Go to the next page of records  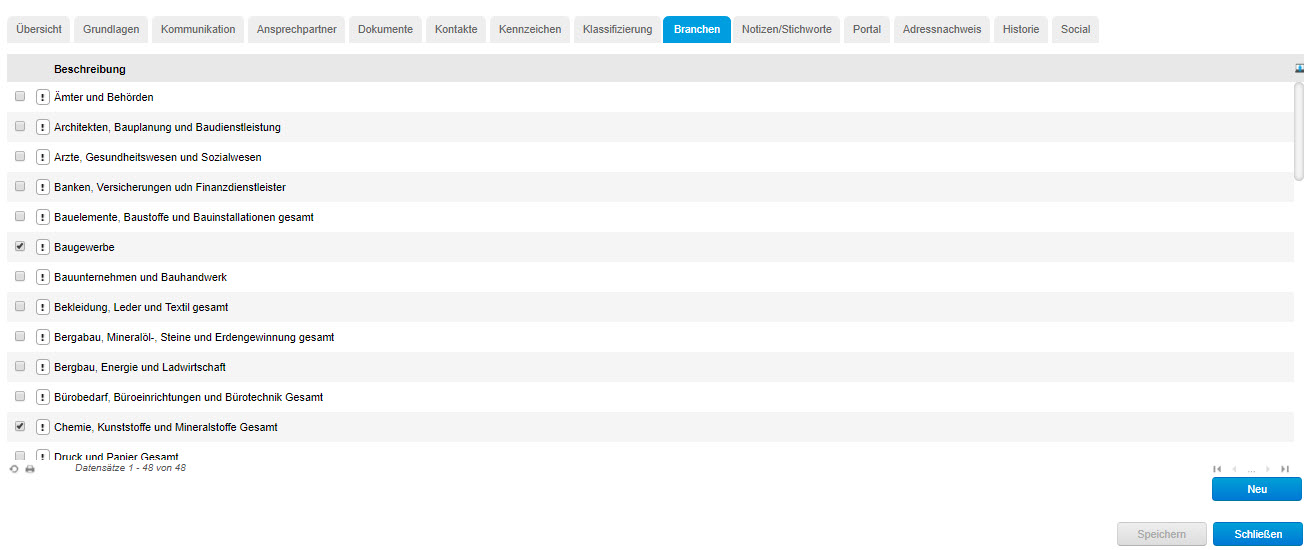[x=1268, y=468]
